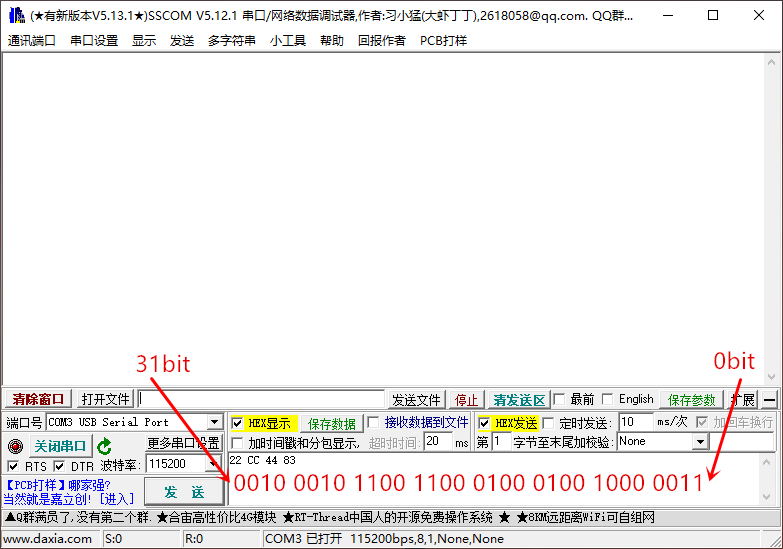Enable the RTS checkbox

(x=13, y=466)
